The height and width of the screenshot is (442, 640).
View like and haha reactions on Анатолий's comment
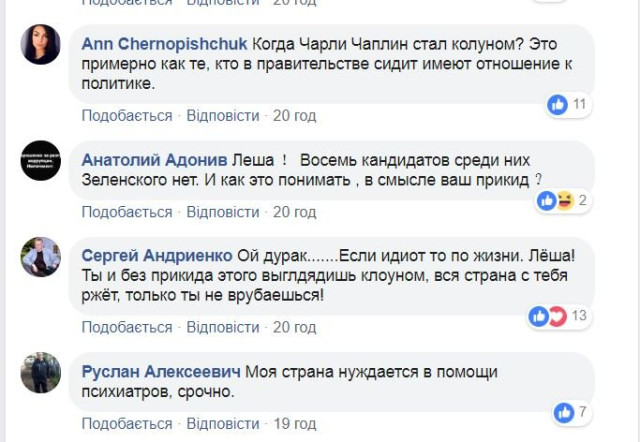tap(555, 201)
